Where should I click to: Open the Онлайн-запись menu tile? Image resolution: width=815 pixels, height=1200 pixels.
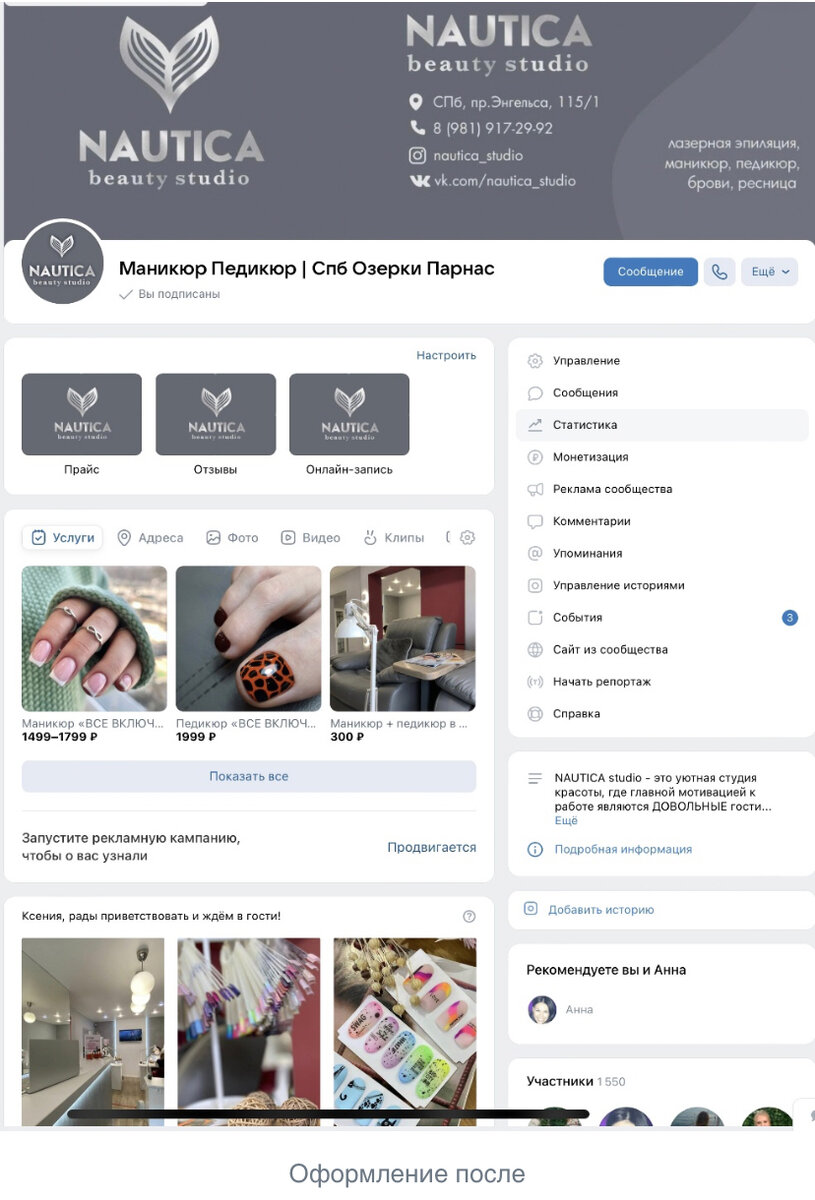coord(349,424)
